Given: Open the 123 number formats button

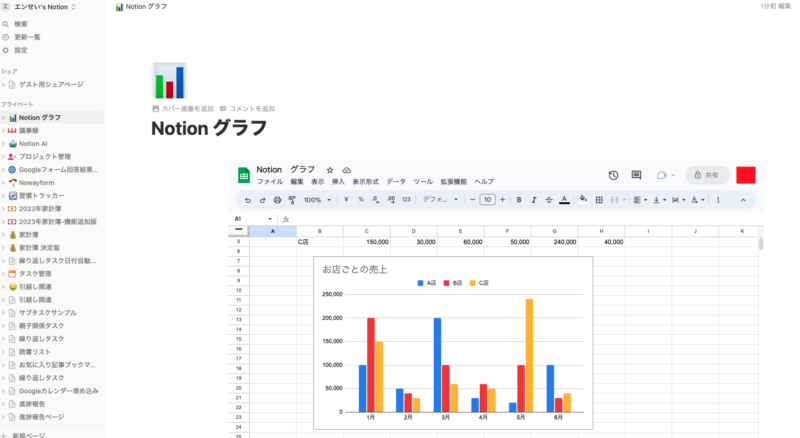Looking at the screenshot, I should 406,200.
